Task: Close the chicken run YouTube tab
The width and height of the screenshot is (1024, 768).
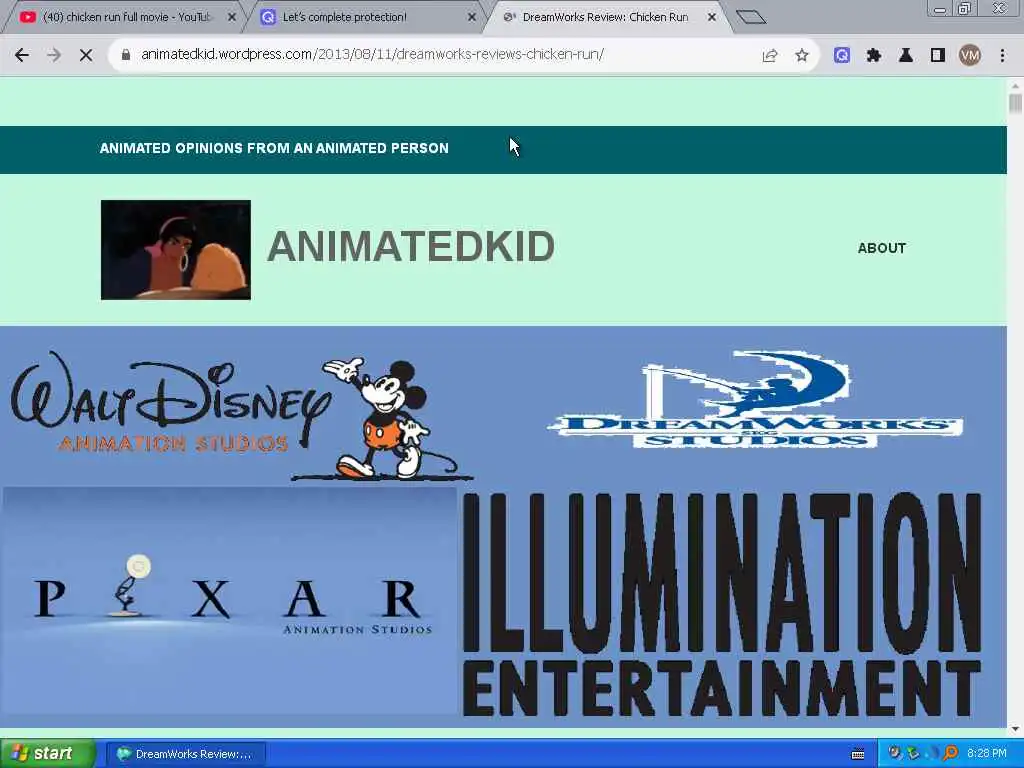Action: (231, 18)
